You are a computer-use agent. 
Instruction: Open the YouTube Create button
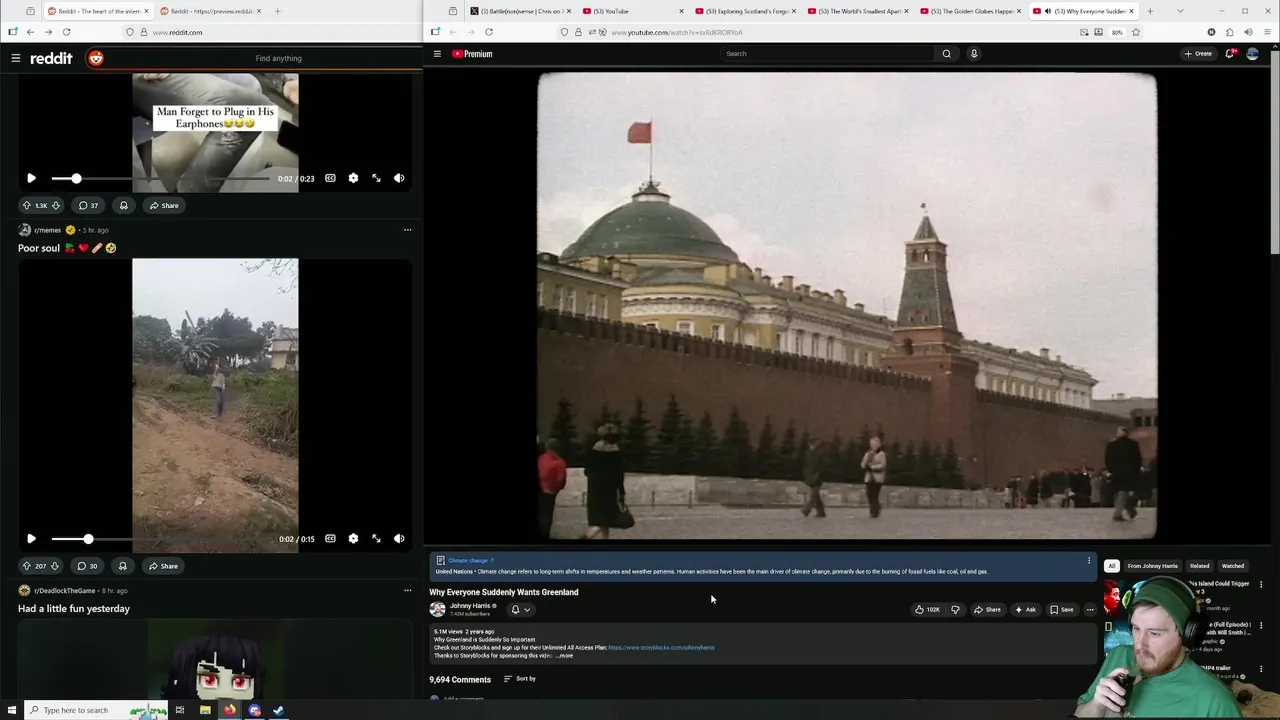click(1198, 54)
